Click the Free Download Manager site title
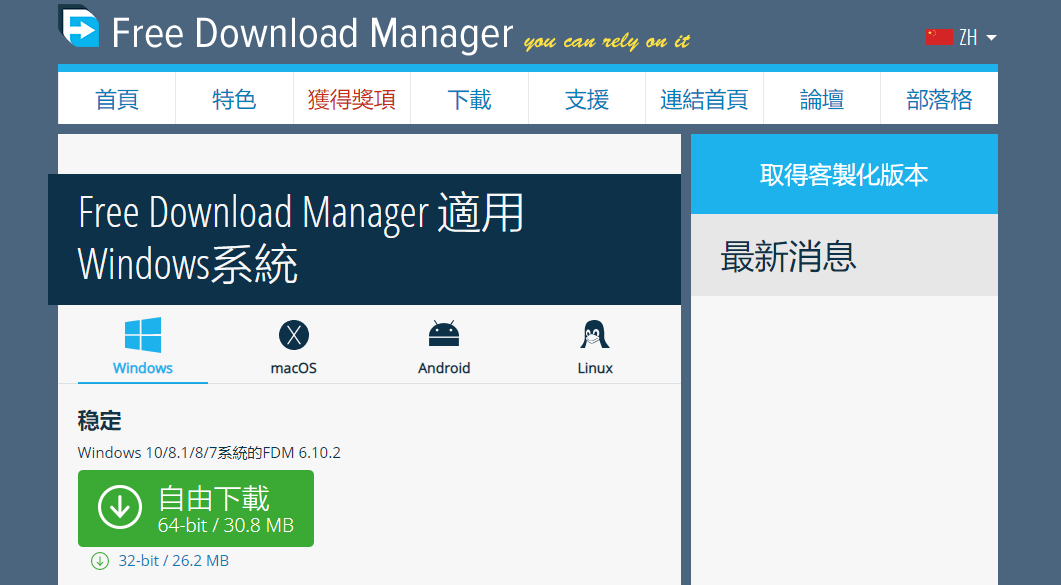 coord(312,33)
